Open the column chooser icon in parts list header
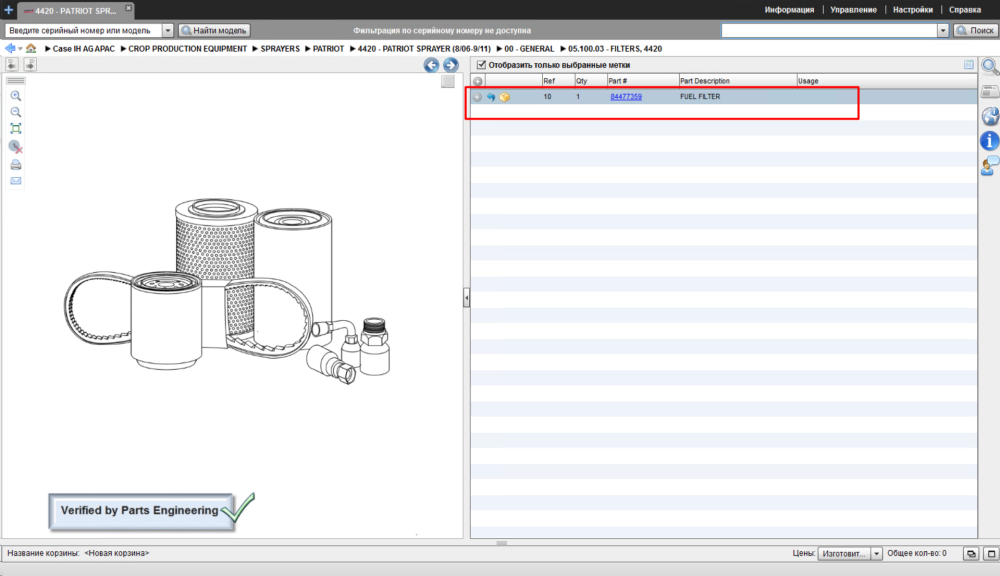 click(x=969, y=65)
